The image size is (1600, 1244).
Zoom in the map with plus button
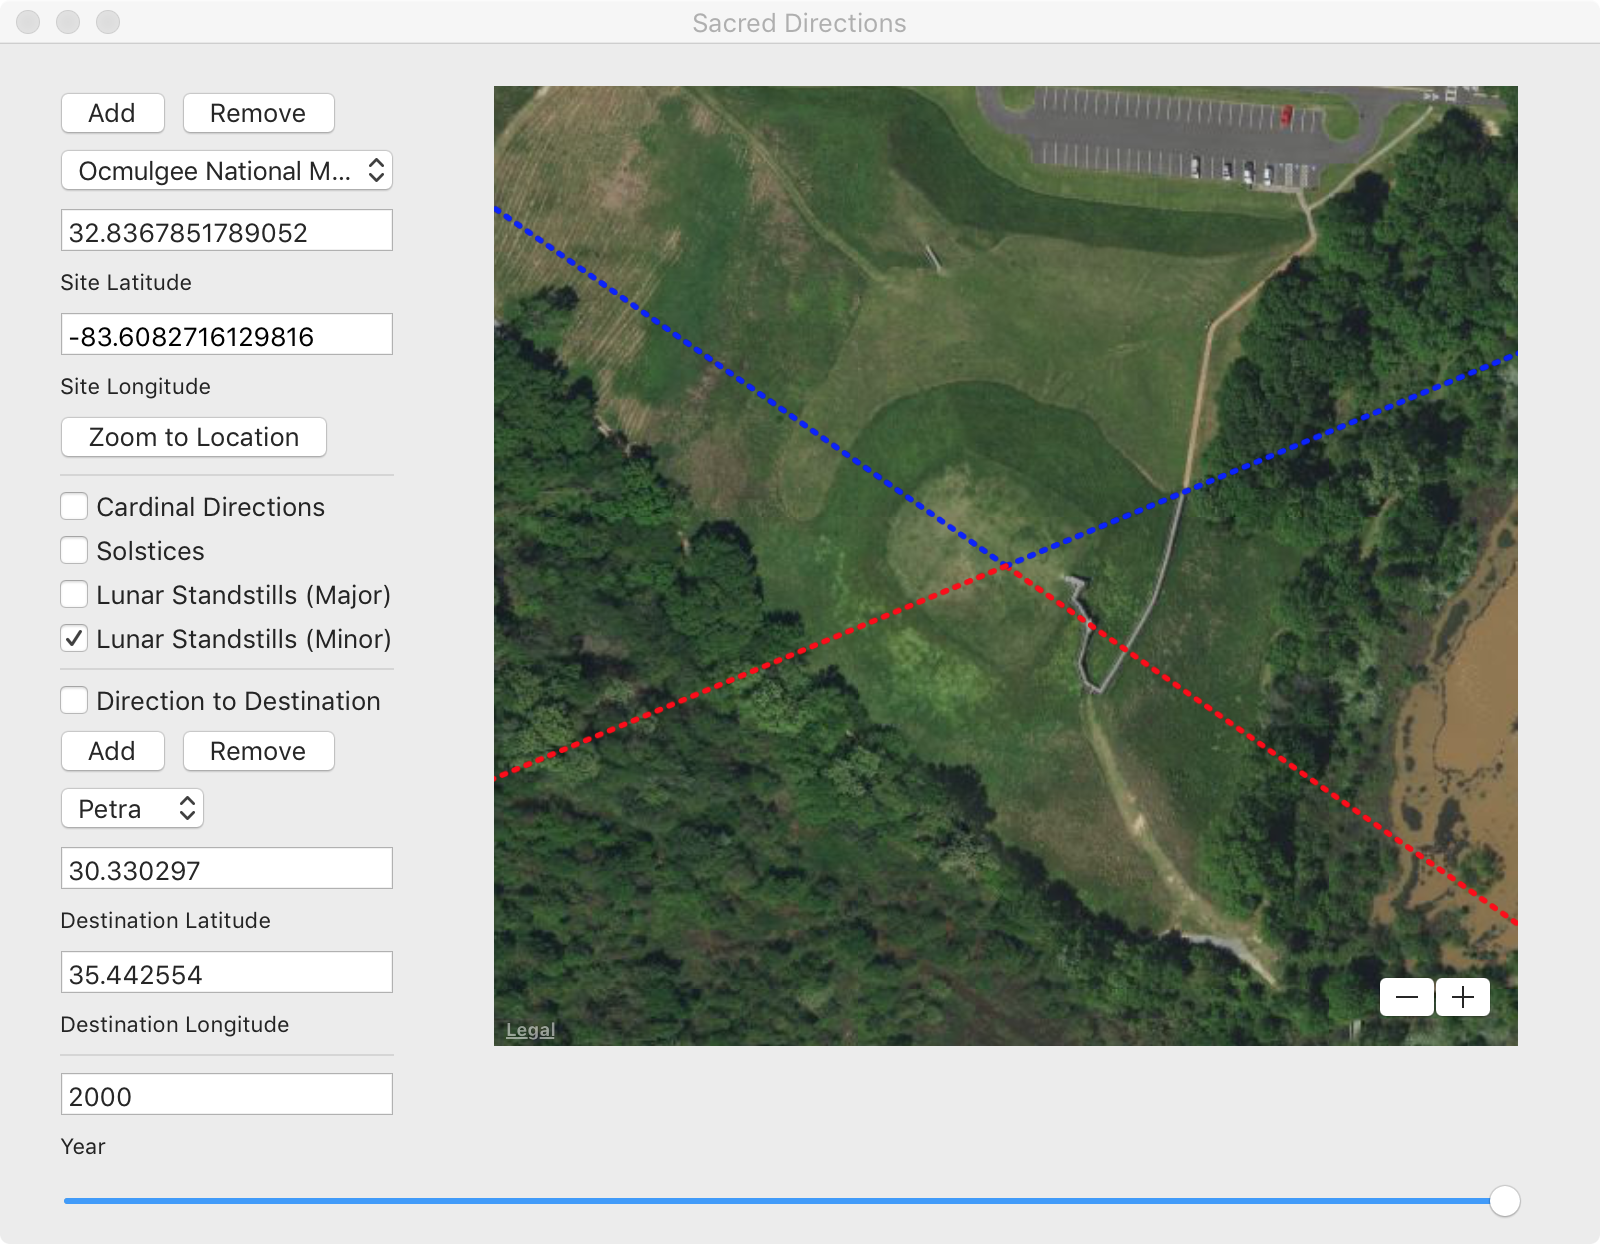click(x=1463, y=997)
